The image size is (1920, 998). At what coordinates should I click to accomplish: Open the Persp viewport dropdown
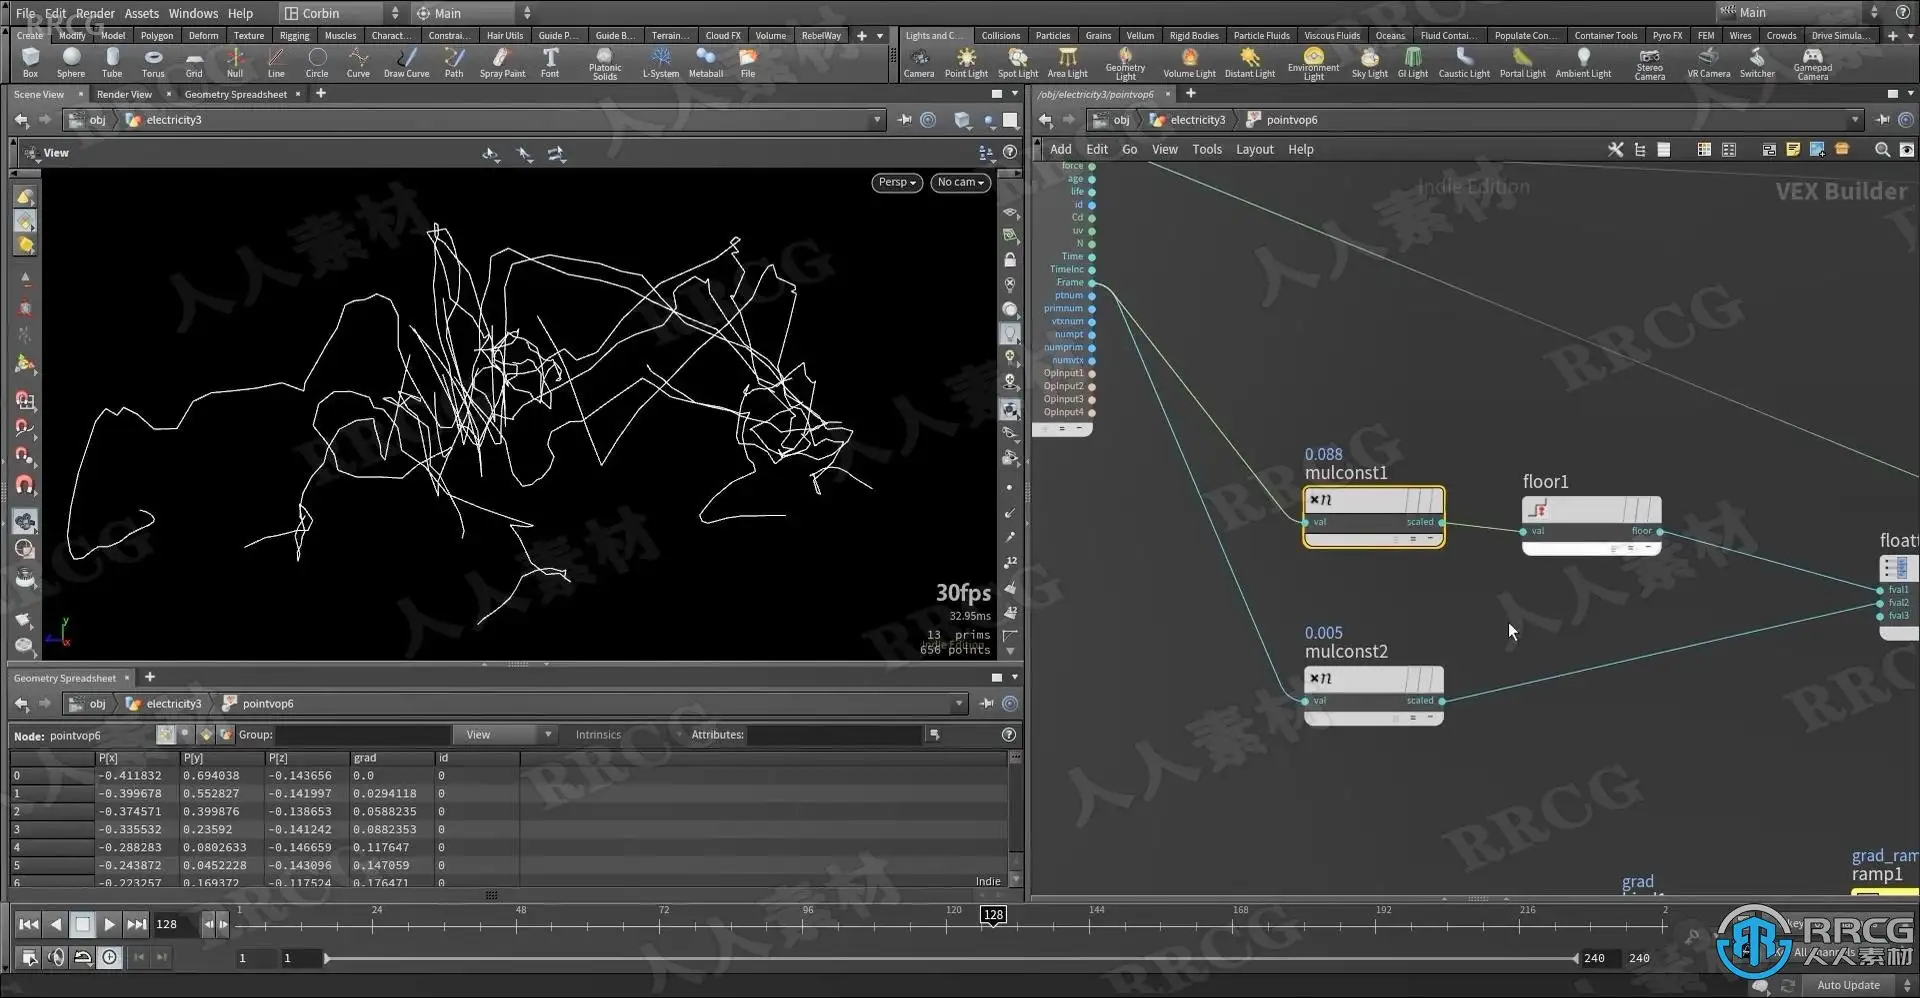coord(896,183)
